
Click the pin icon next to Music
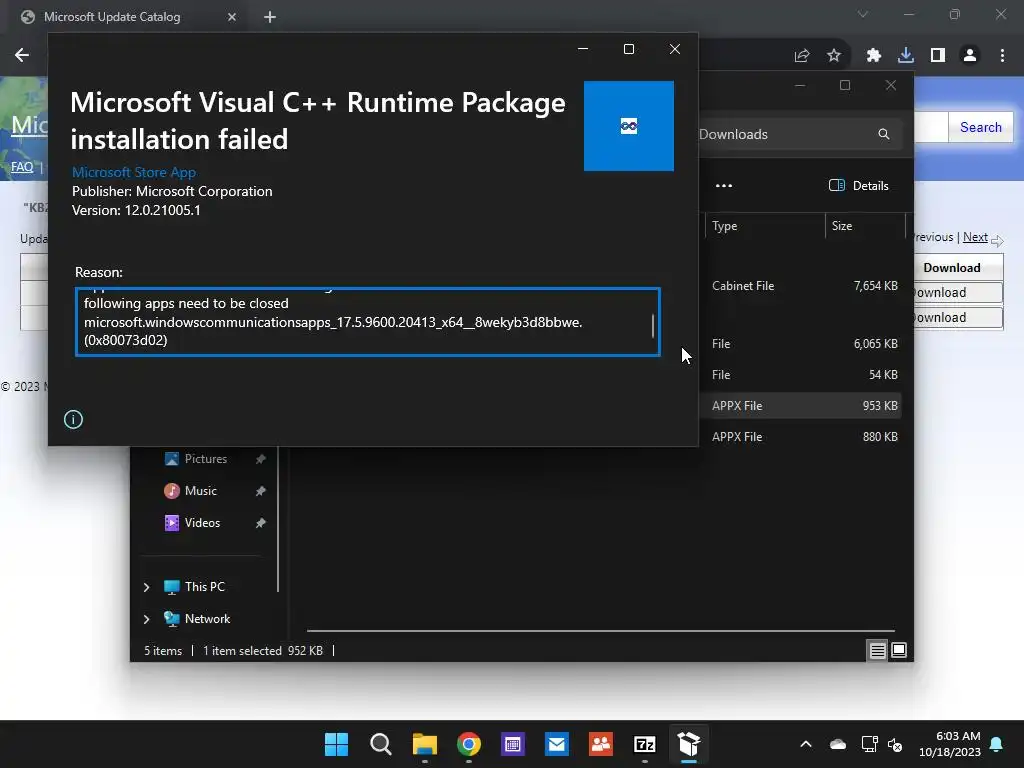click(x=261, y=491)
